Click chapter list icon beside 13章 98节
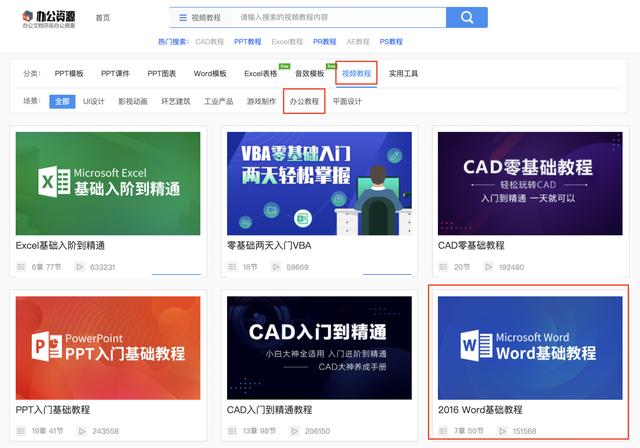The image size is (640, 448). [x=232, y=431]
